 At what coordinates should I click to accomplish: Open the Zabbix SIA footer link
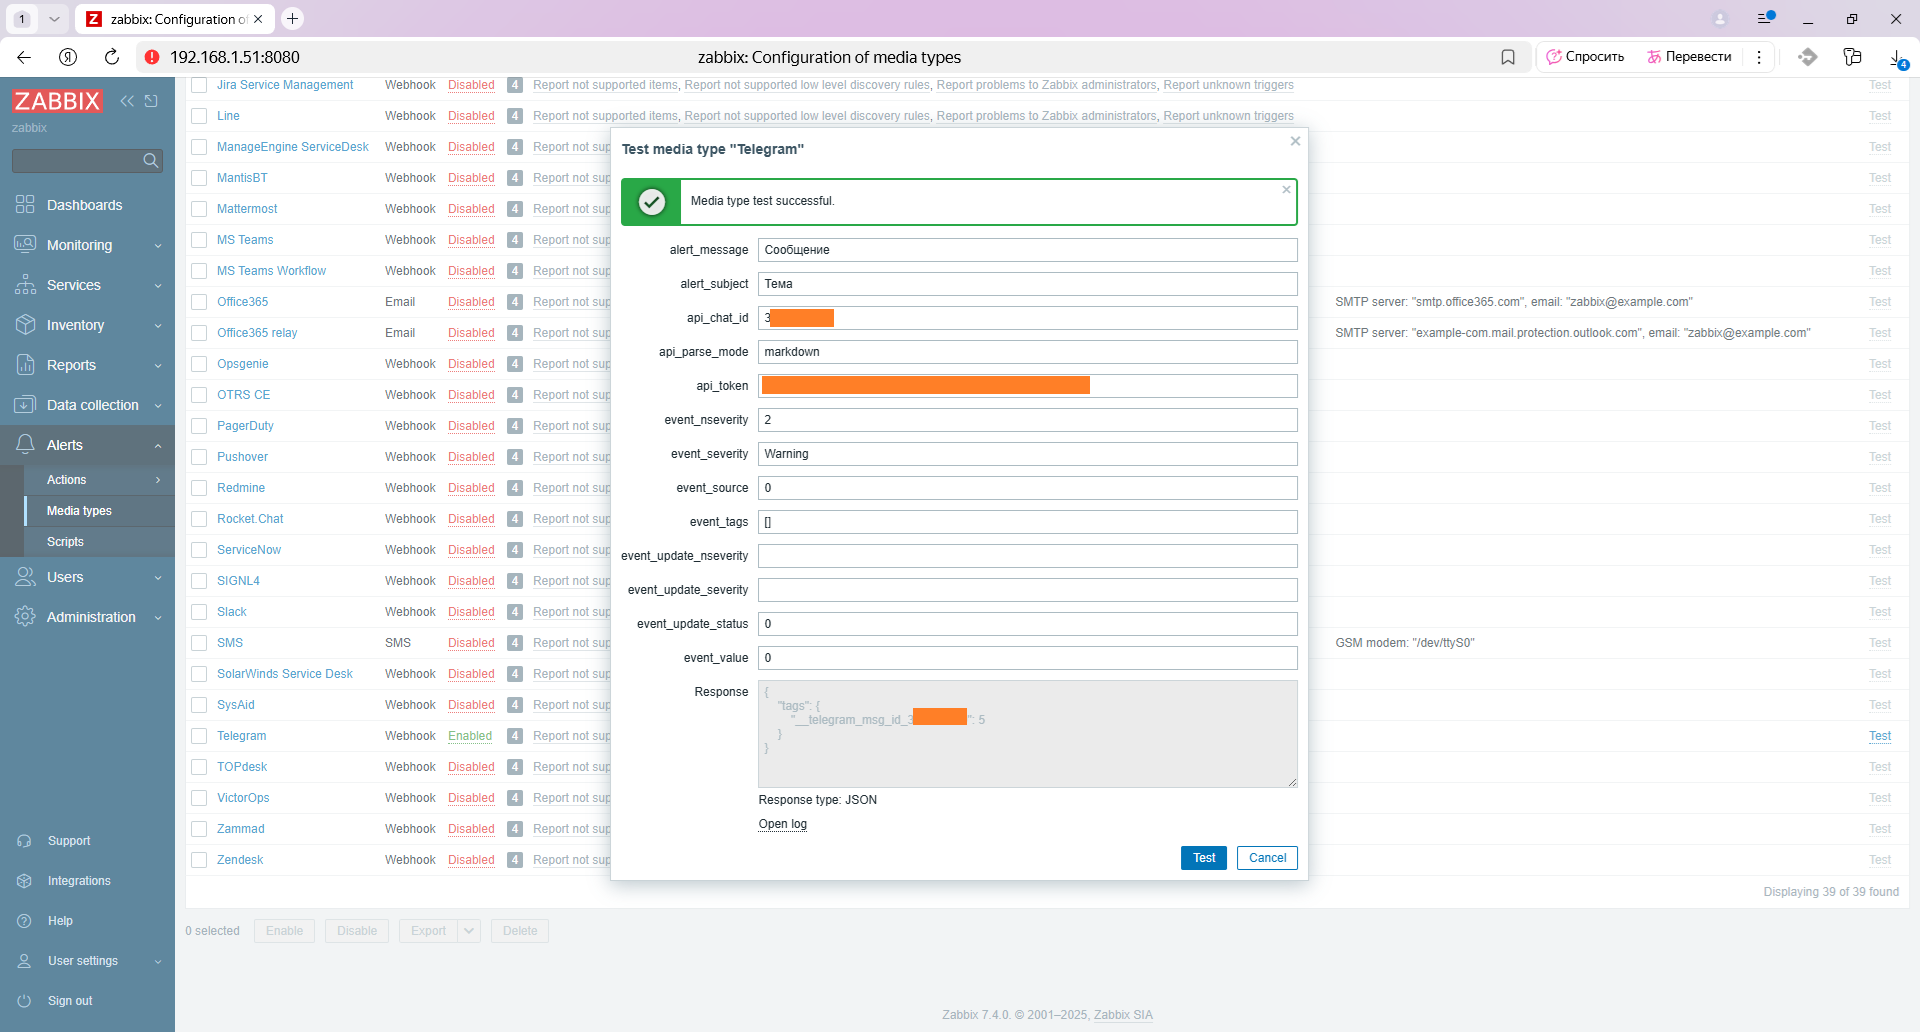[x=1123, y=1015]
